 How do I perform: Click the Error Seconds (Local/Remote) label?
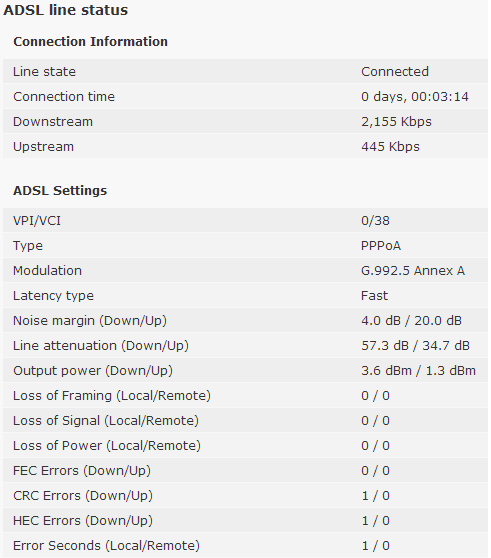coord(106,546)
